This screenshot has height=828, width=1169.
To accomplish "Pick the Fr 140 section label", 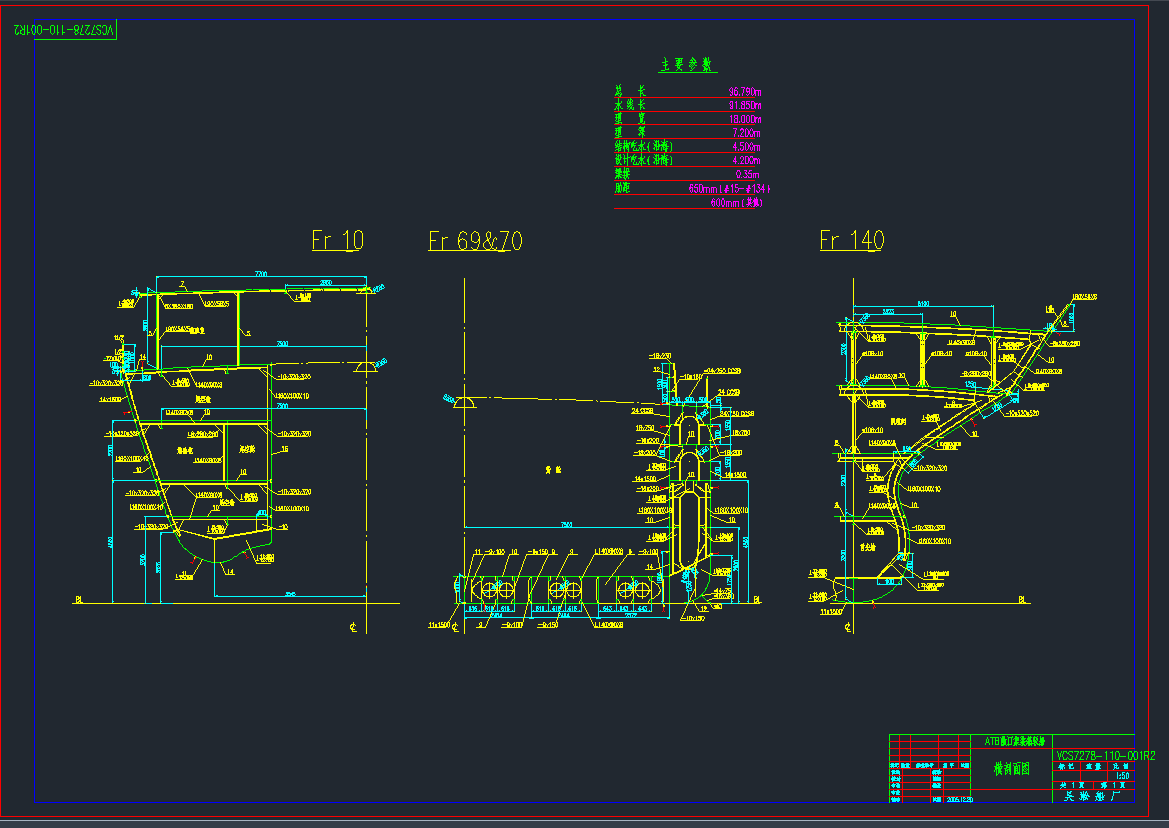I will (x=851, y=241).
